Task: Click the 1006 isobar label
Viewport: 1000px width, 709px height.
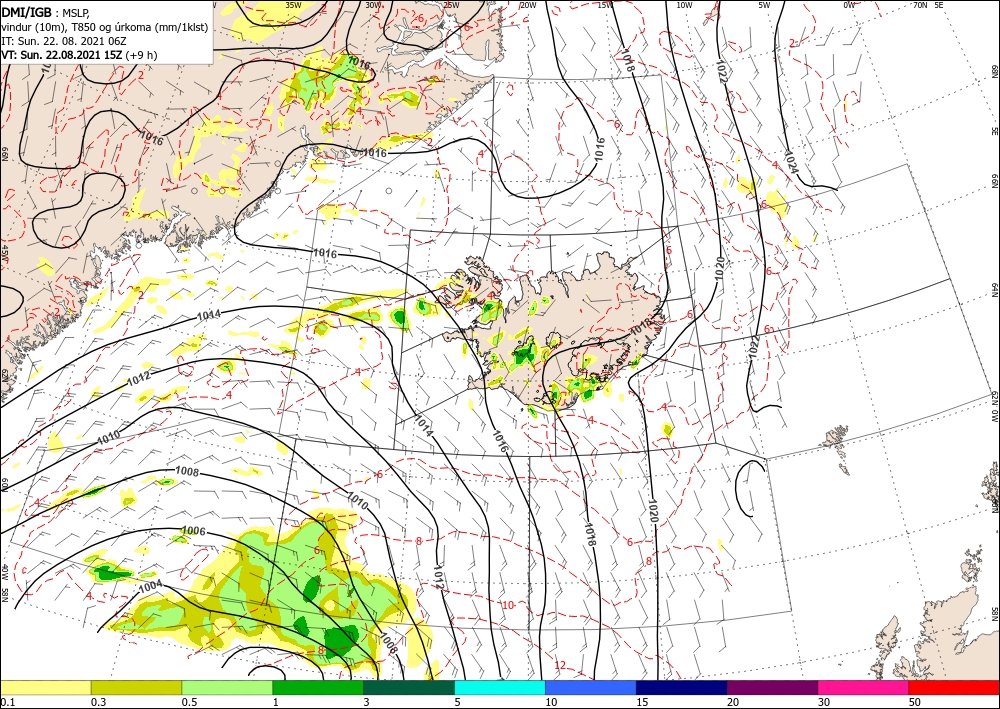Action: pos(194,531)
